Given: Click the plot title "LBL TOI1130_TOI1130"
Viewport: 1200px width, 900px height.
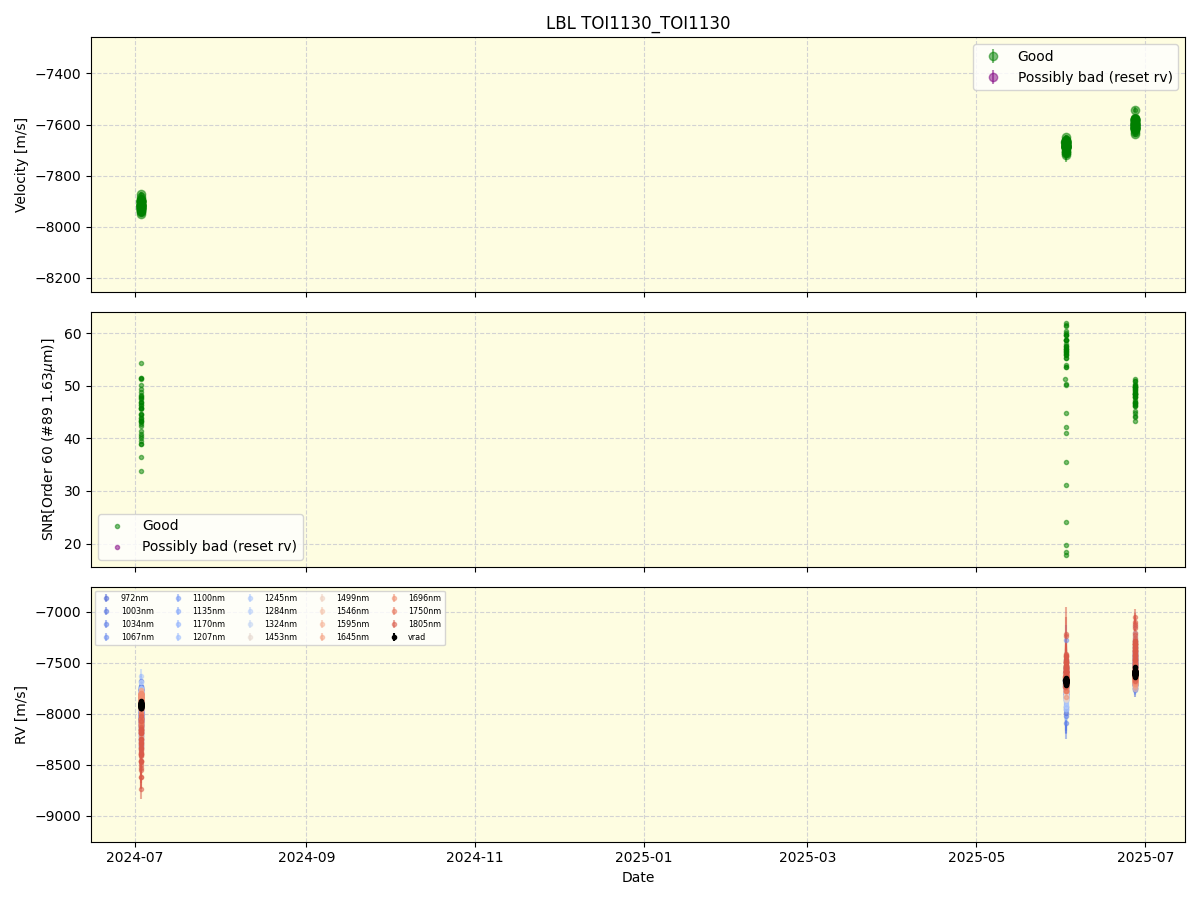Looking at the screenshot, I should 638,23.
